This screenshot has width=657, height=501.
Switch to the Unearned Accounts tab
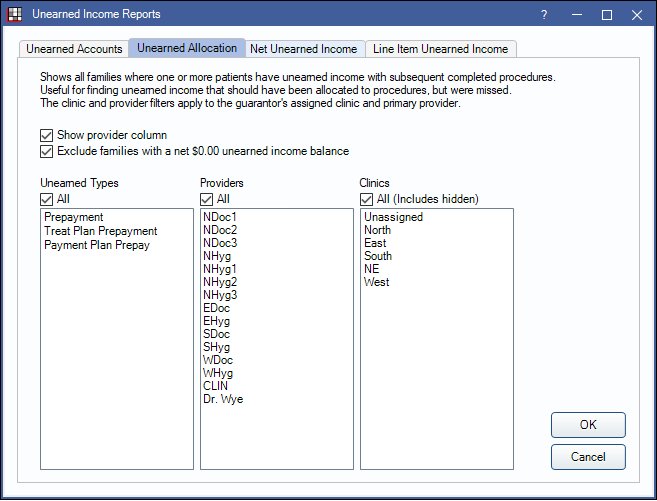point(74,49)
